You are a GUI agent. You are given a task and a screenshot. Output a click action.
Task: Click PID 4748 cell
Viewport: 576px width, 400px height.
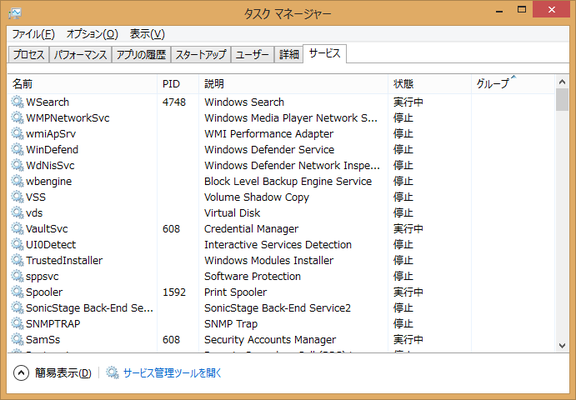pyautogui.click(x=174, y=102)
